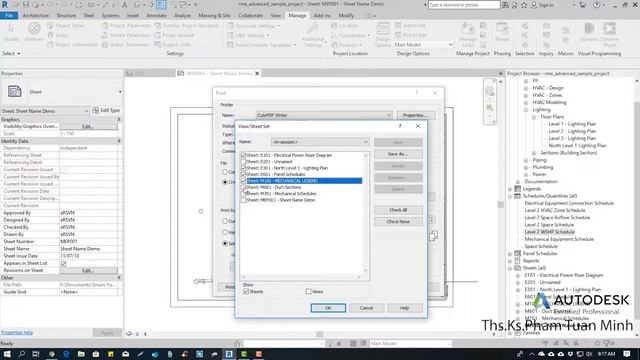The width and height of the screenshot is (640, 360).
Task: Click the Chrome icon in the taskbar
Action: coord(51,354)
